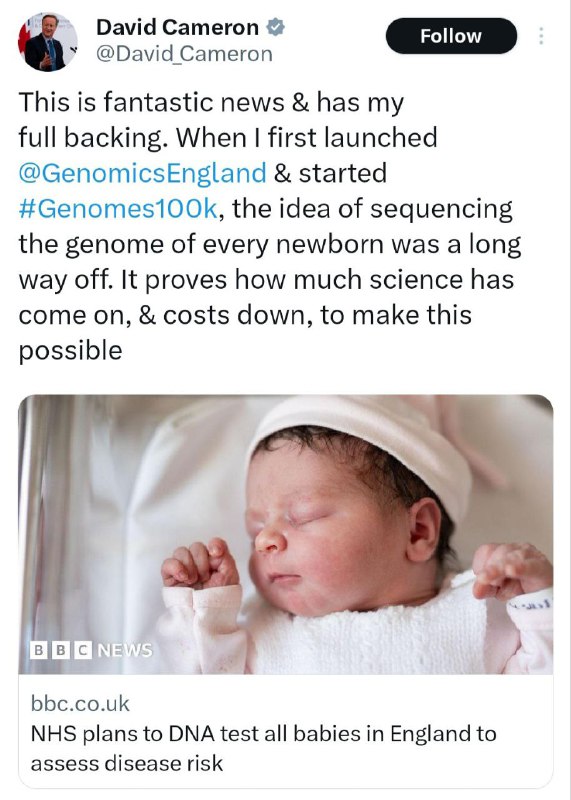Open the @David_Cameron handle
The height and width of the screenshot is (800, 571).
click(184, 54)
